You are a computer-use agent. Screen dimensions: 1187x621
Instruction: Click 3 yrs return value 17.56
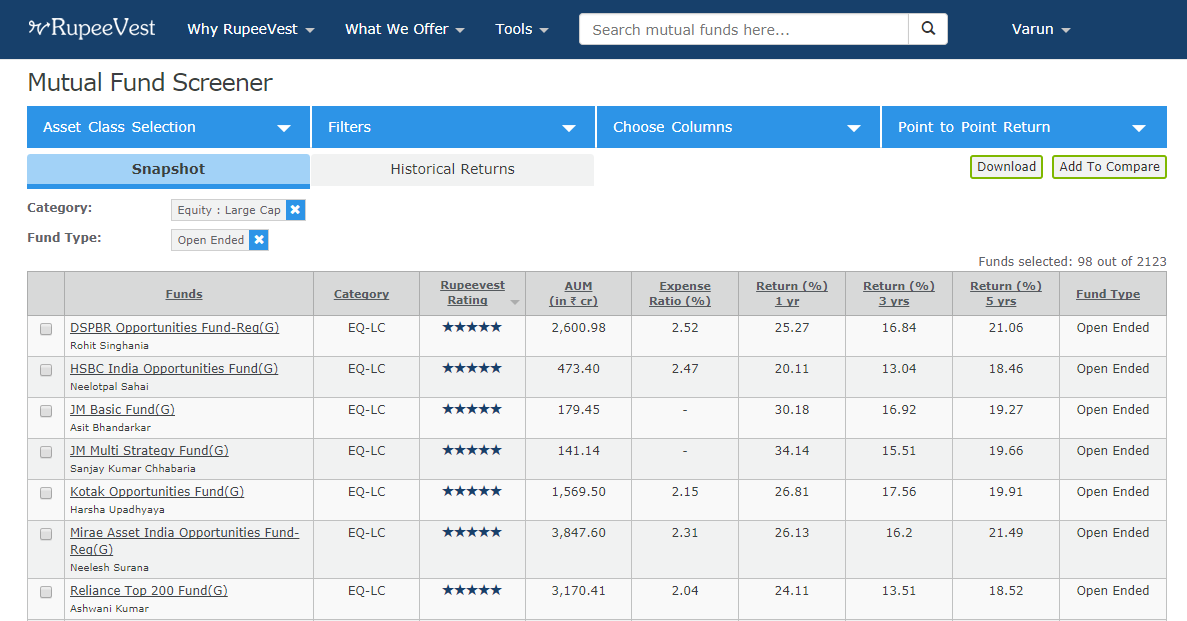click(x=899, y=491)
